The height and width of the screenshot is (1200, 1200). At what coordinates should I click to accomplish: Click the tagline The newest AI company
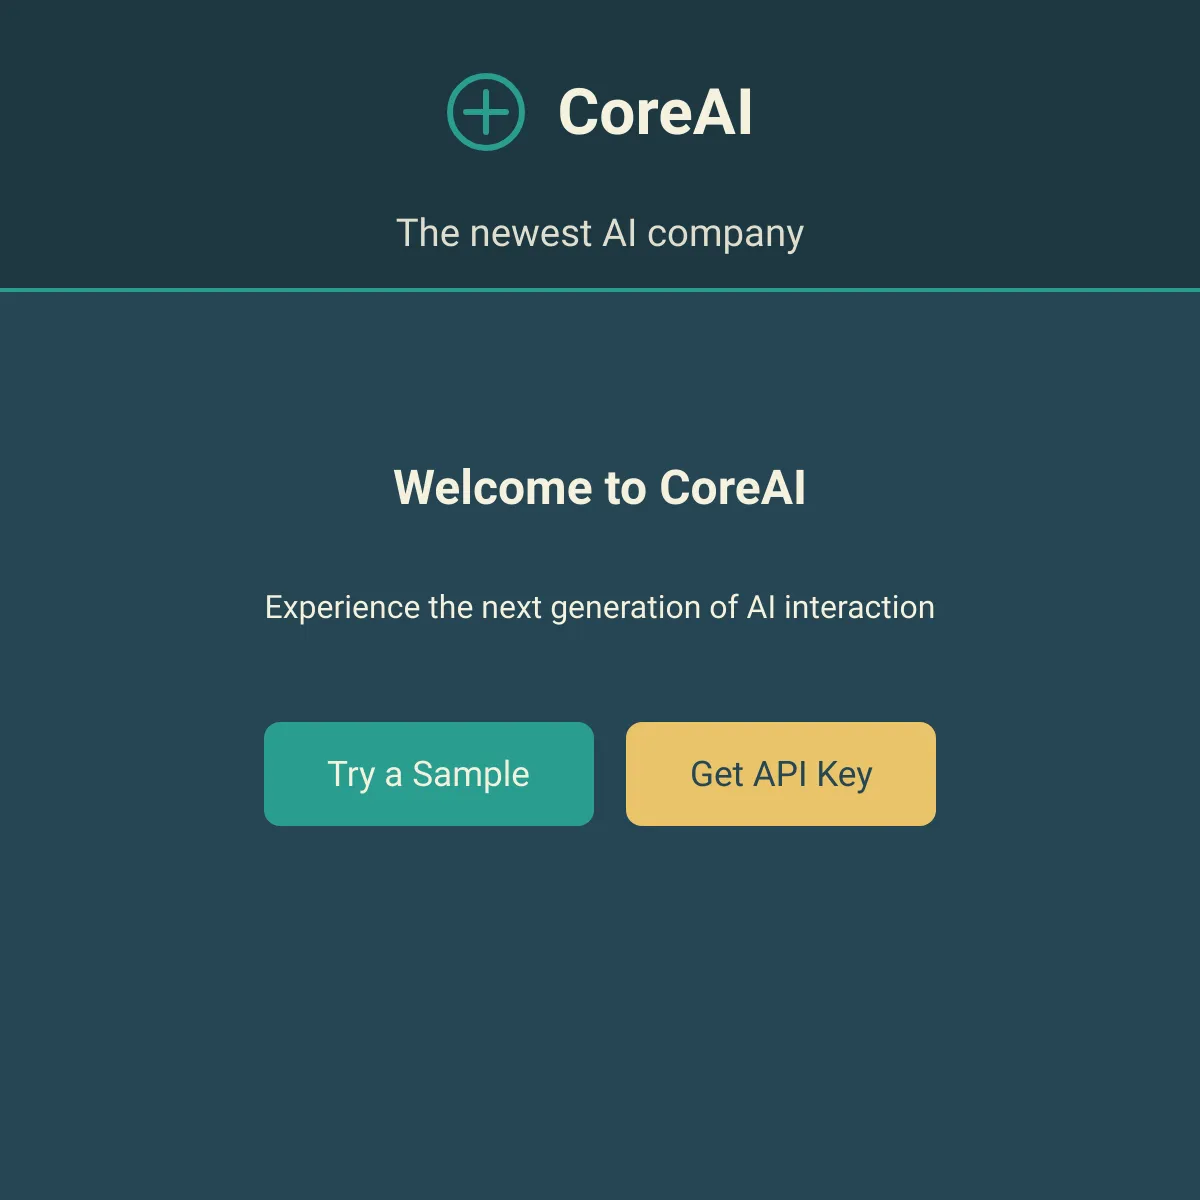click(x=600, y=233)
